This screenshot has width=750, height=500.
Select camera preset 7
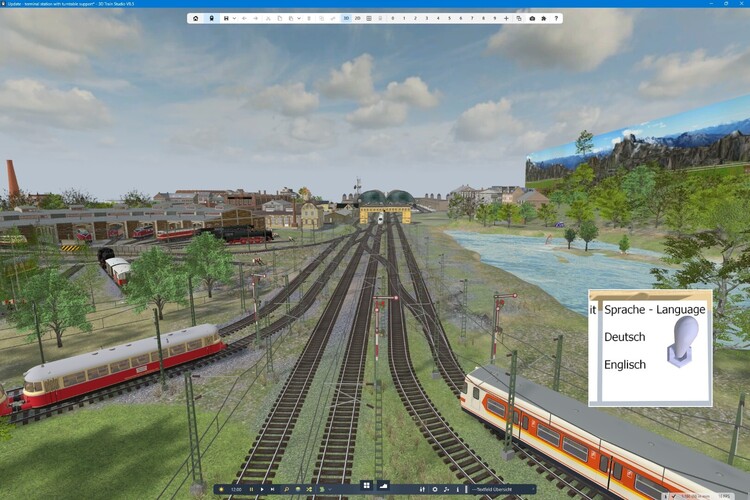(472, 18)
